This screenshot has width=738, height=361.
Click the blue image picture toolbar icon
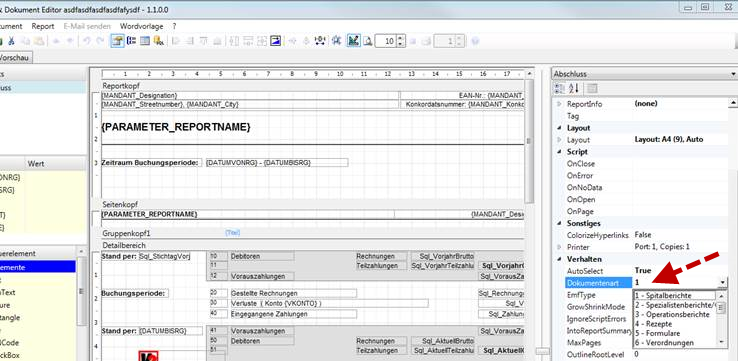click(275, 41)
